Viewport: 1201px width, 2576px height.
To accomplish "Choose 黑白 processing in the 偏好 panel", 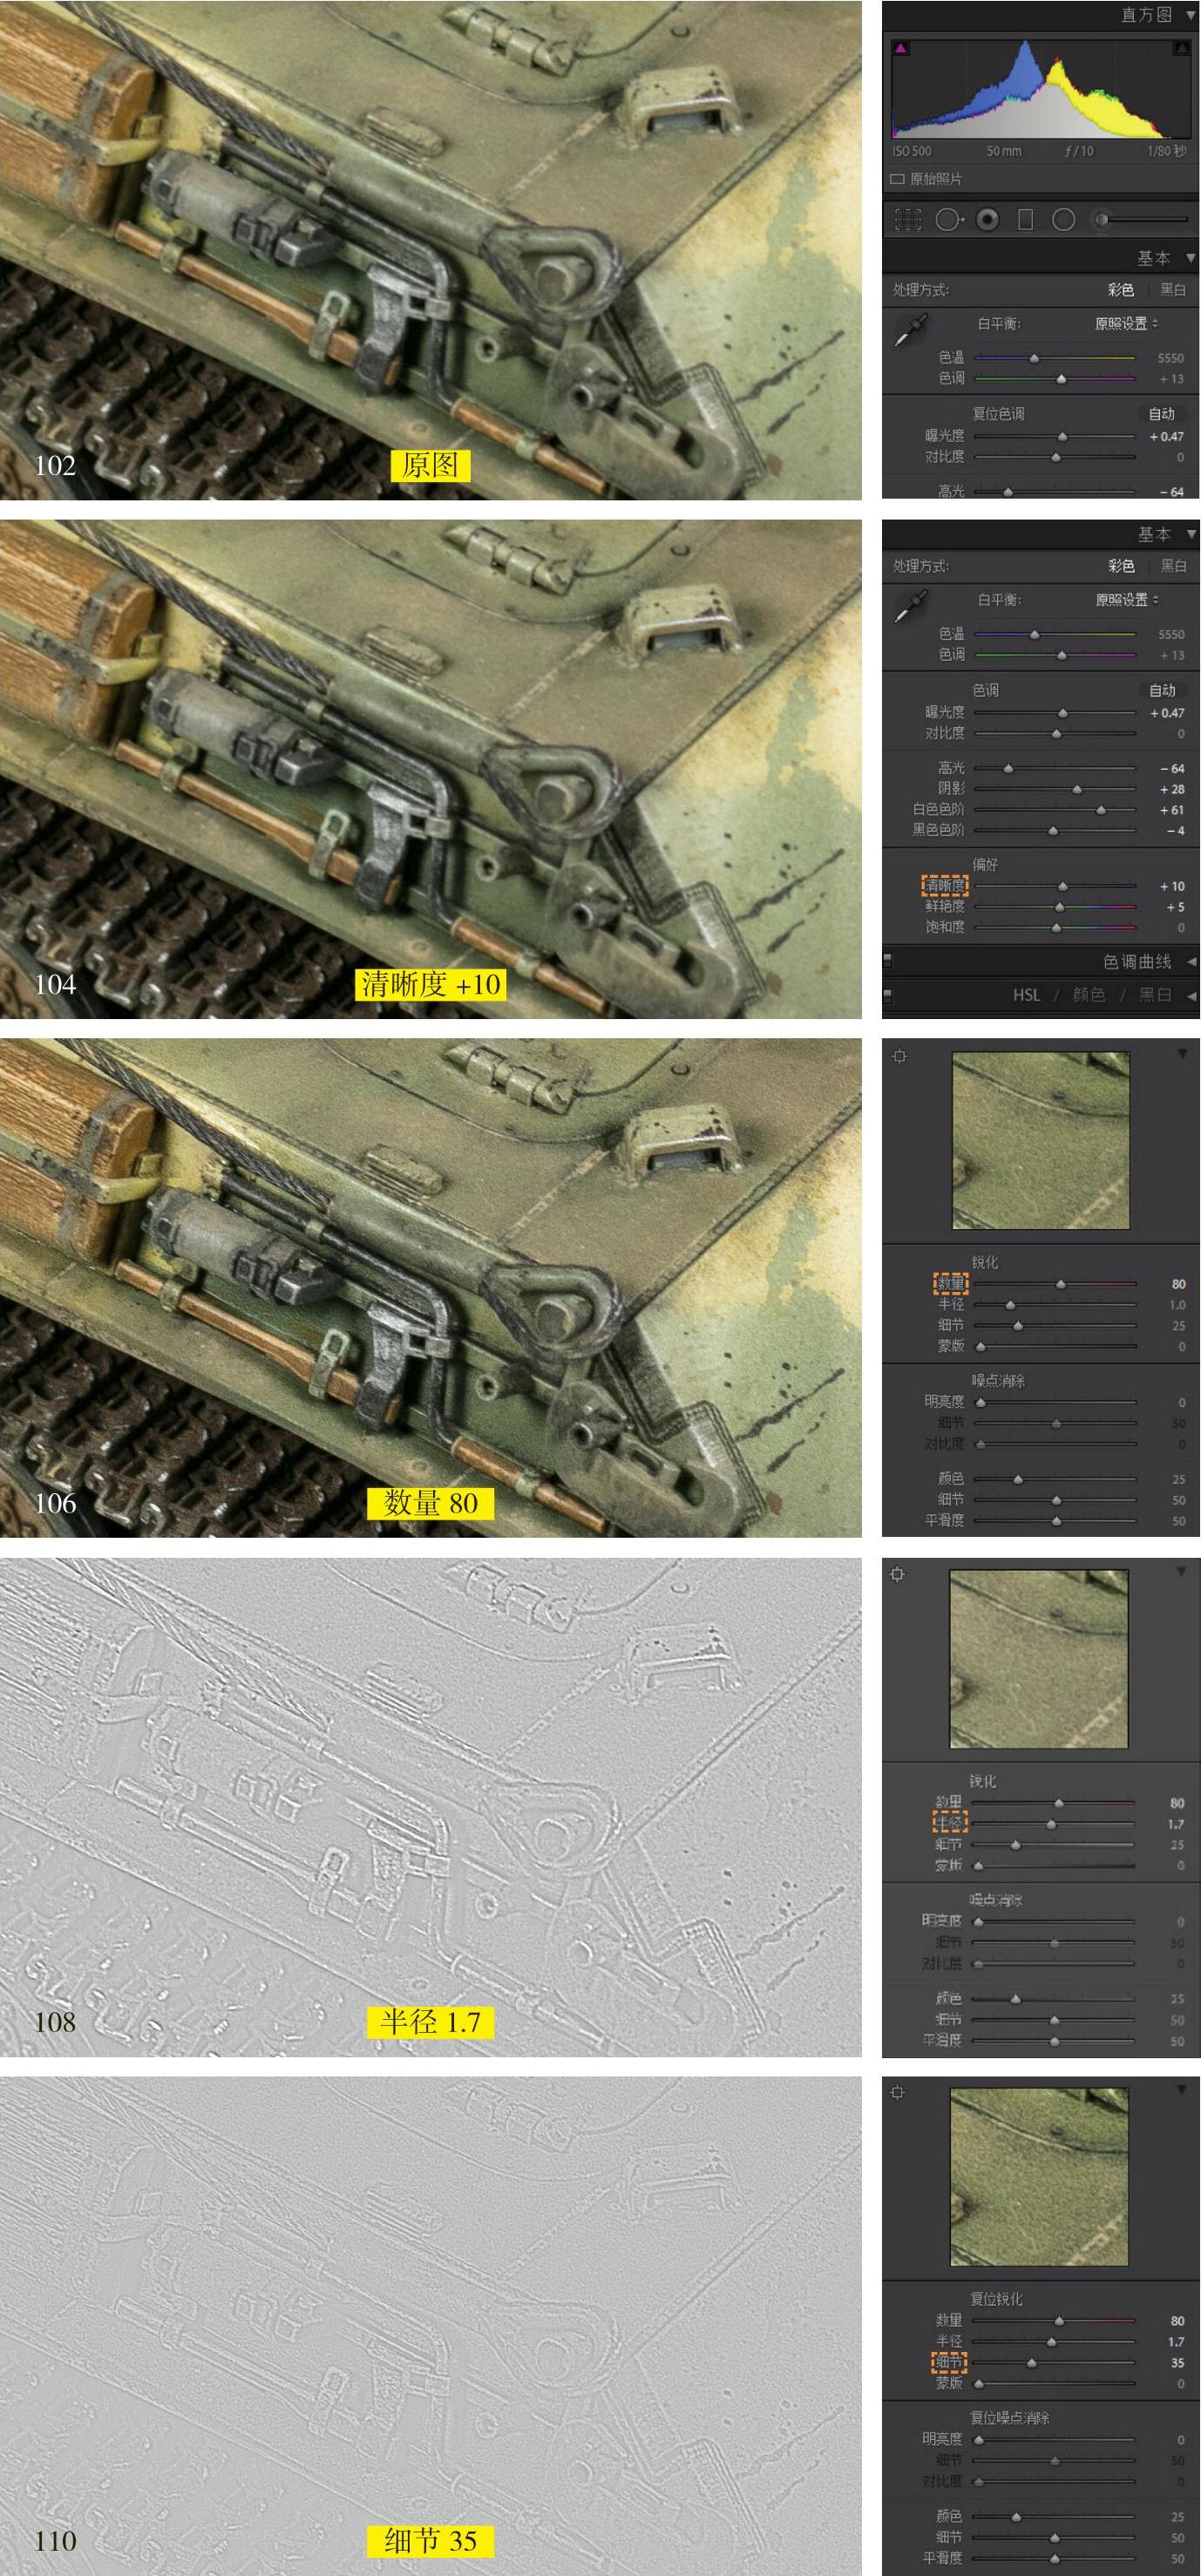I will 1172,566.
